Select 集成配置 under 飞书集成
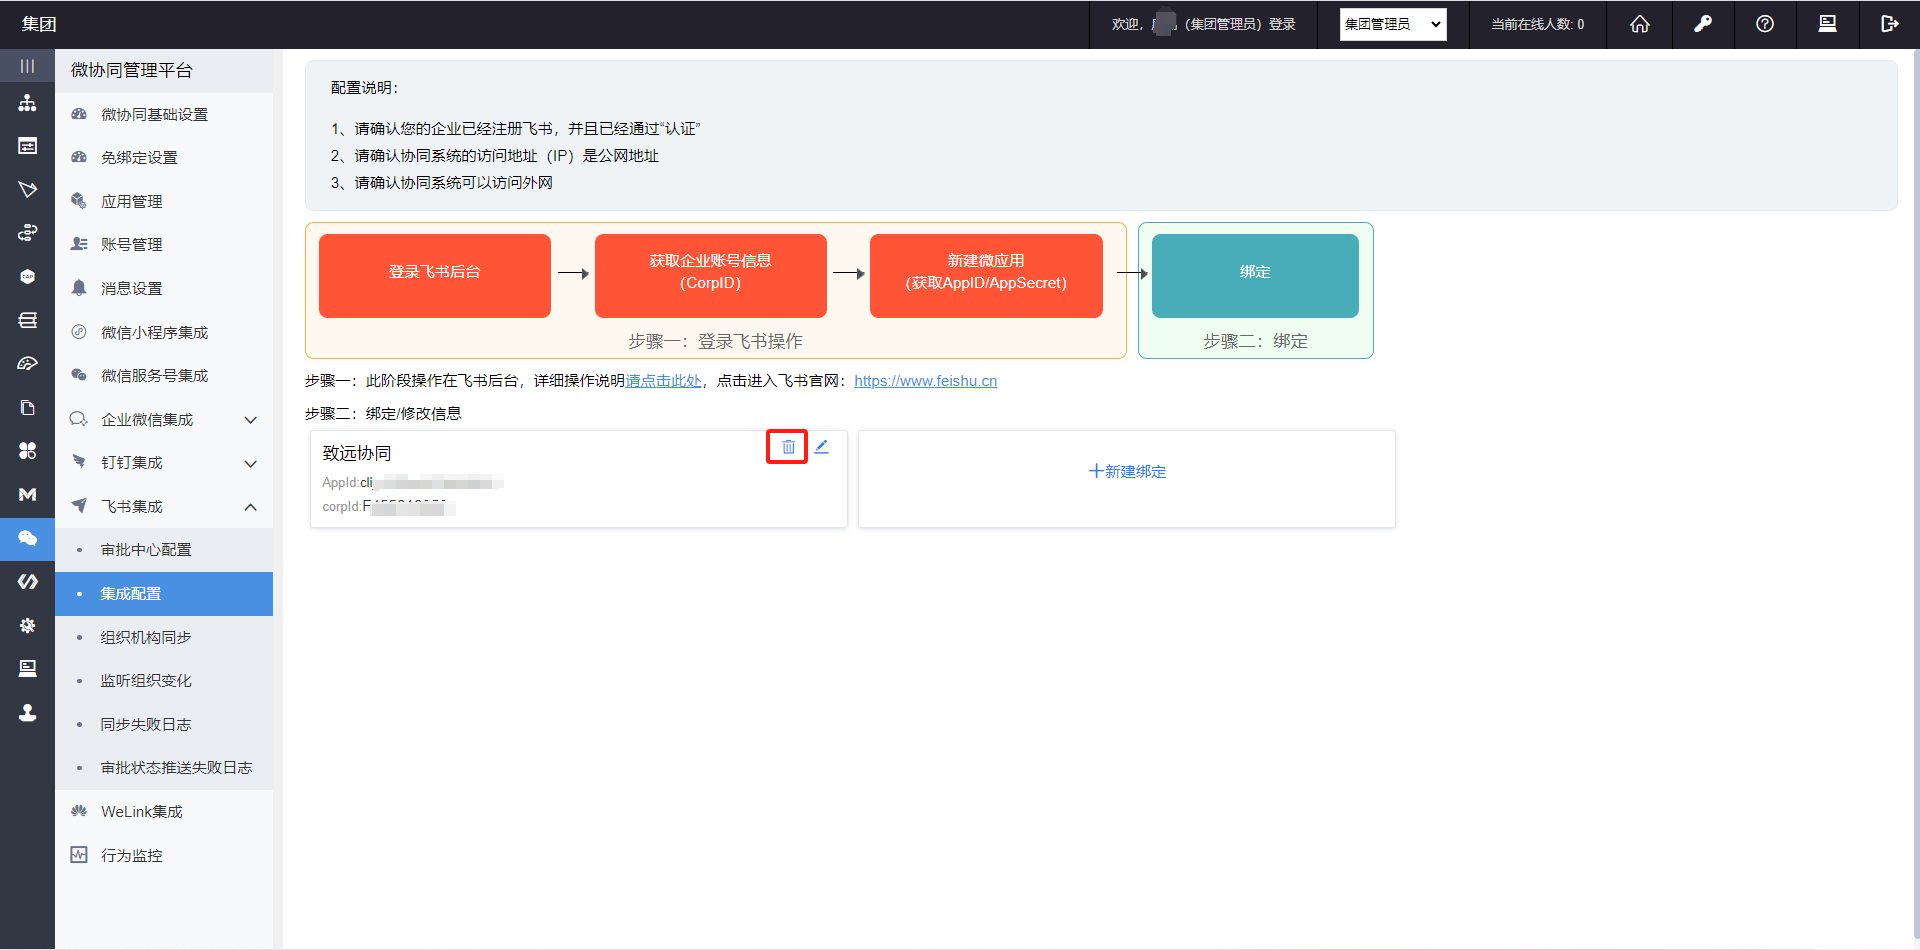 164,594
